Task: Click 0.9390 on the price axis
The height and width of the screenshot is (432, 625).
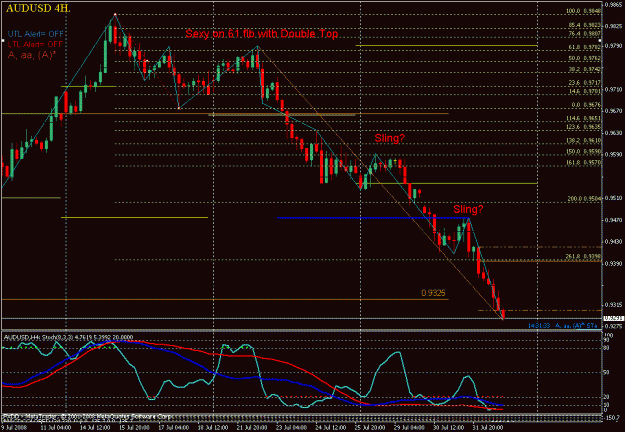Action: pos(613,263)
